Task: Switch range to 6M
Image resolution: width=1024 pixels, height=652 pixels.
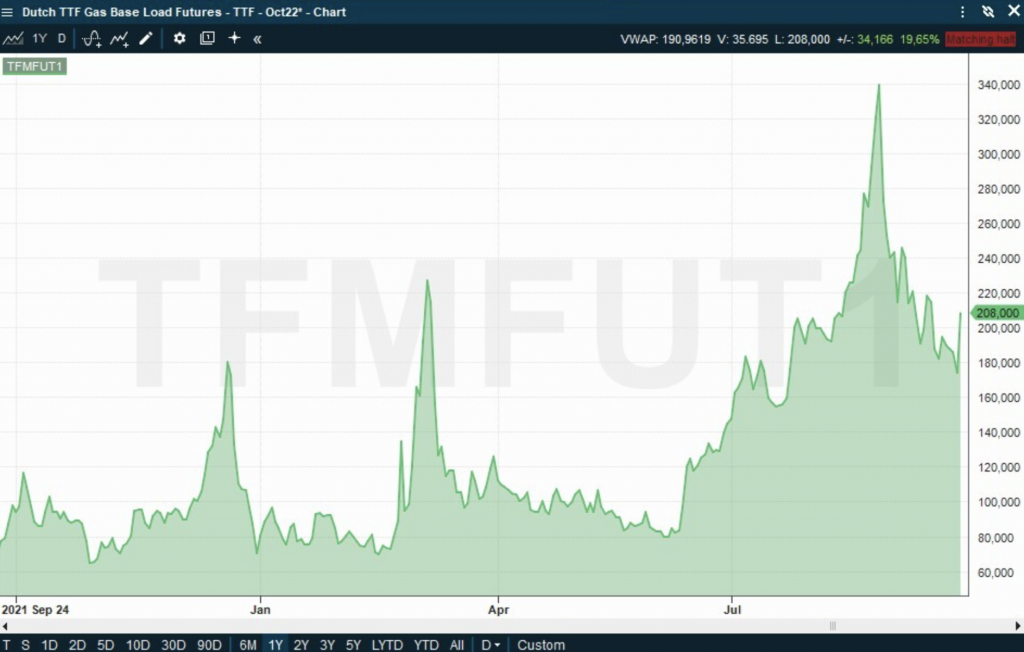Action: coord(247,645)
